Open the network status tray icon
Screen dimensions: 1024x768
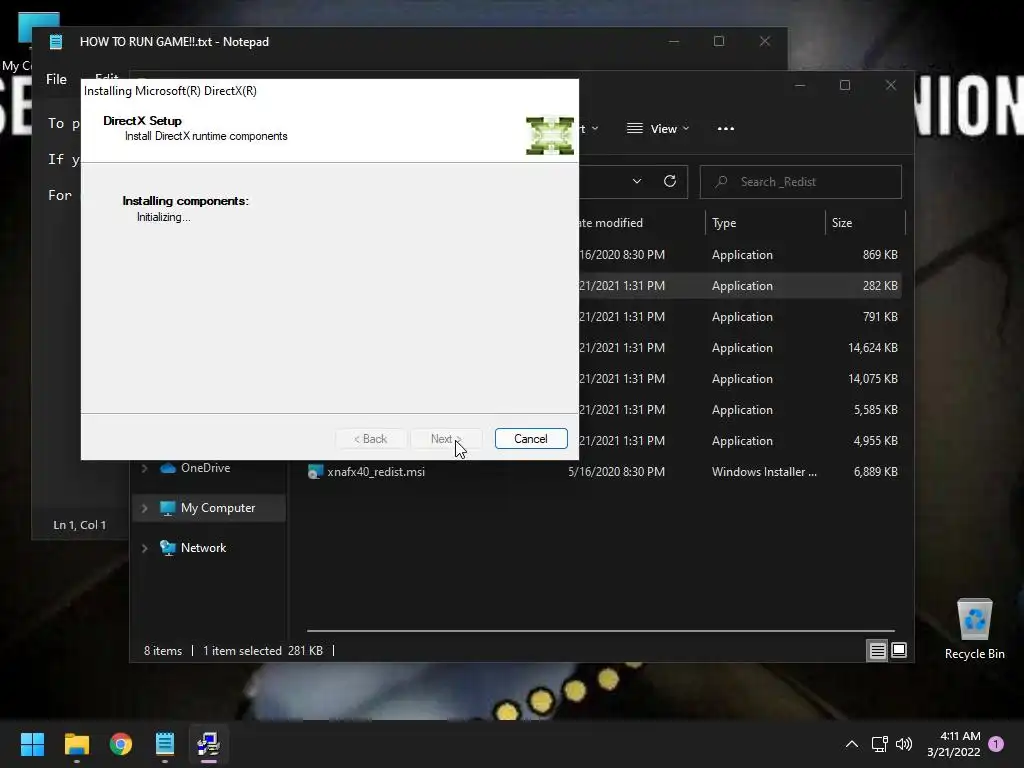click(879, 744)
